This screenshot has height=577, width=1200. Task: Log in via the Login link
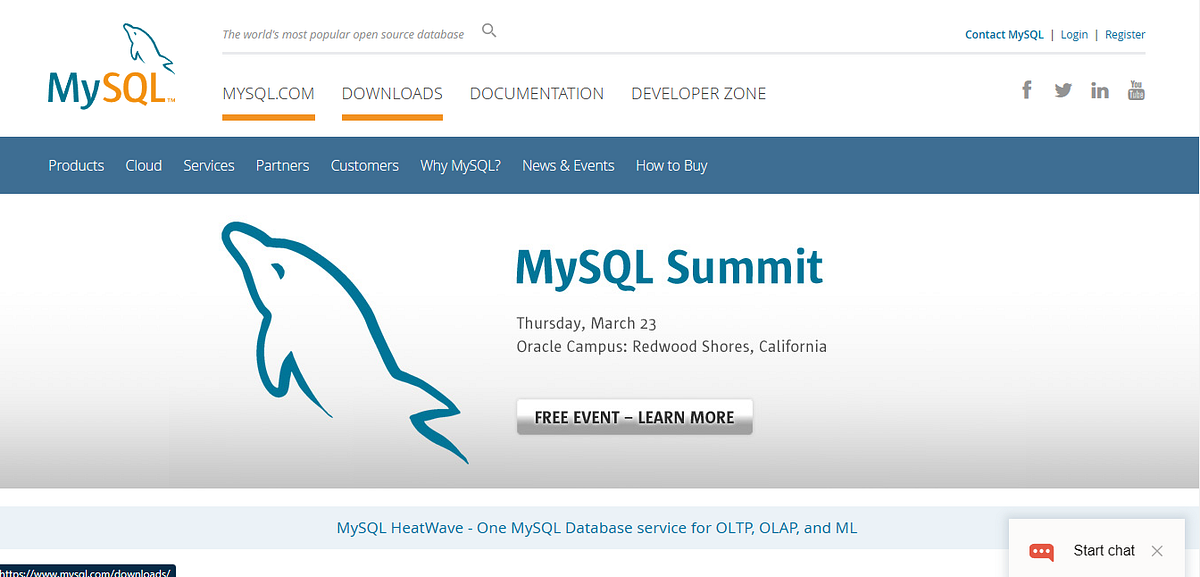point(1074,34)
